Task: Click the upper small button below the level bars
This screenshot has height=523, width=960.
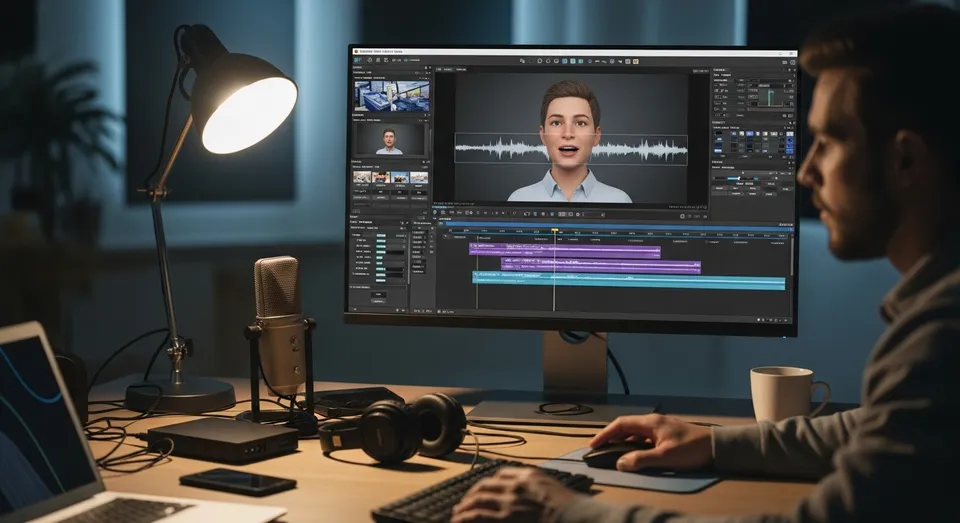Action: (x=378, y=294)
